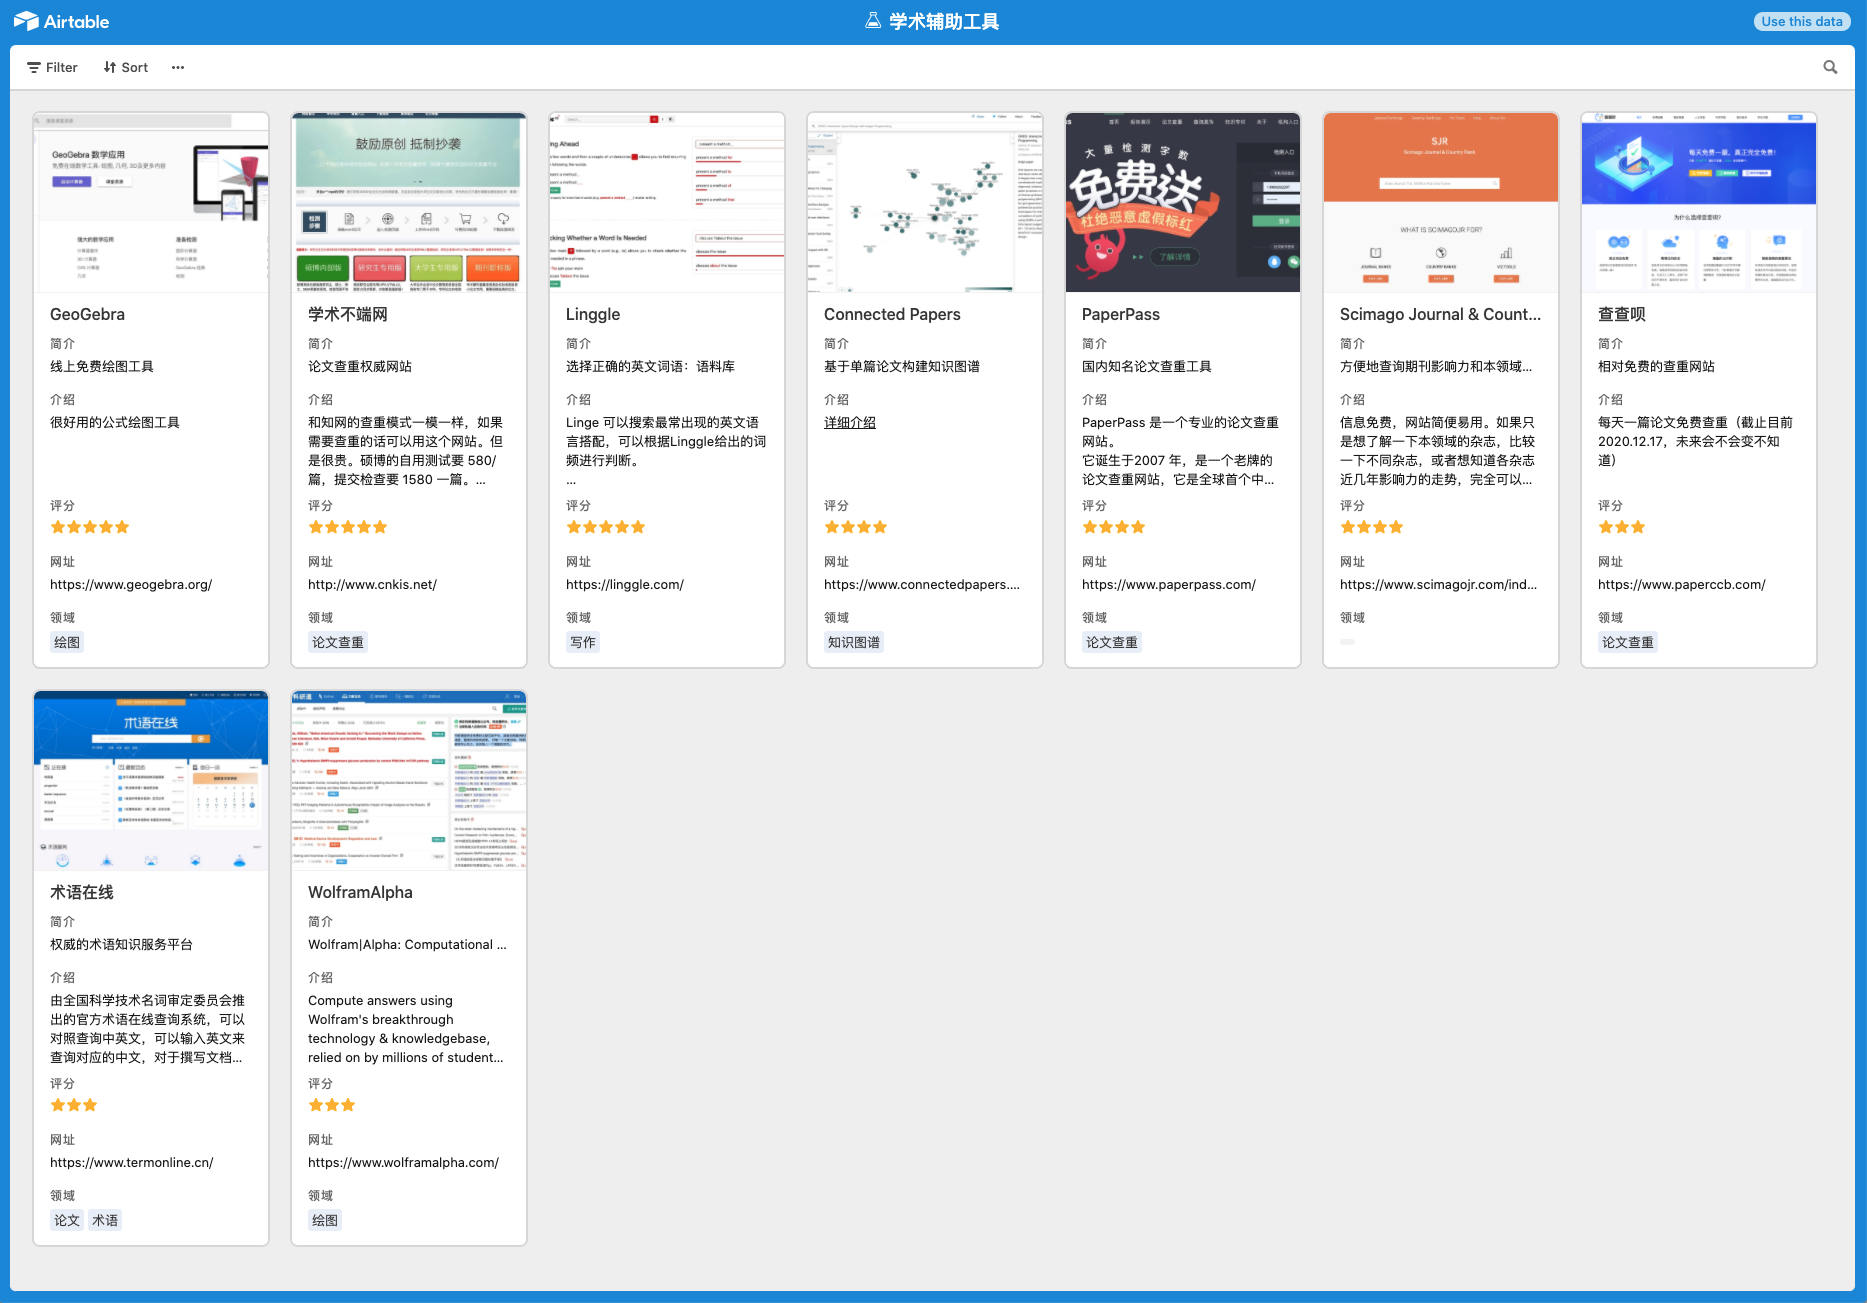Open the search magnifier icon
Screen dimensions: 1867x1303
point(1830,67)
